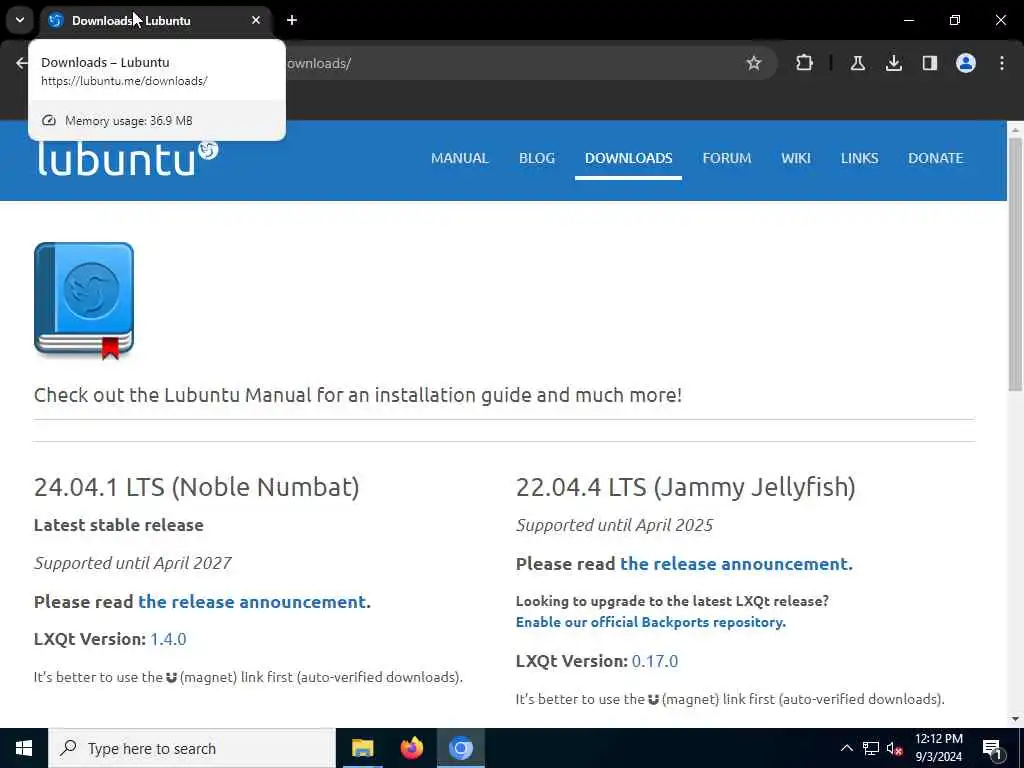The height and width of the screenshot is (768, 1024).
Task: Open Jammy Jellyfish release announcement link
Action: (x=734, y=564)
